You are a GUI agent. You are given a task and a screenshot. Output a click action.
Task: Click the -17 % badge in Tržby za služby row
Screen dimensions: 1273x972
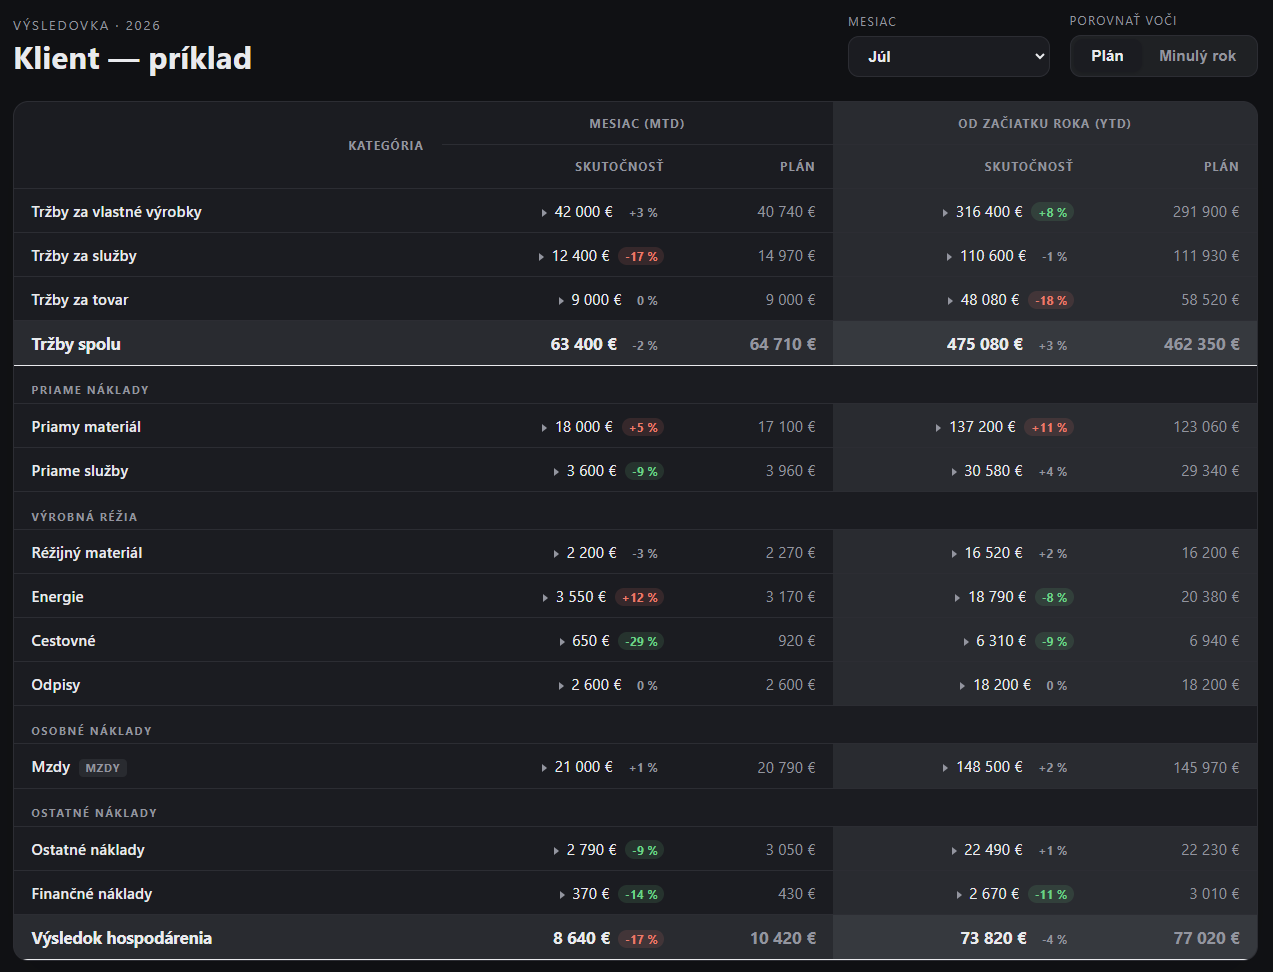pos(641,257)
